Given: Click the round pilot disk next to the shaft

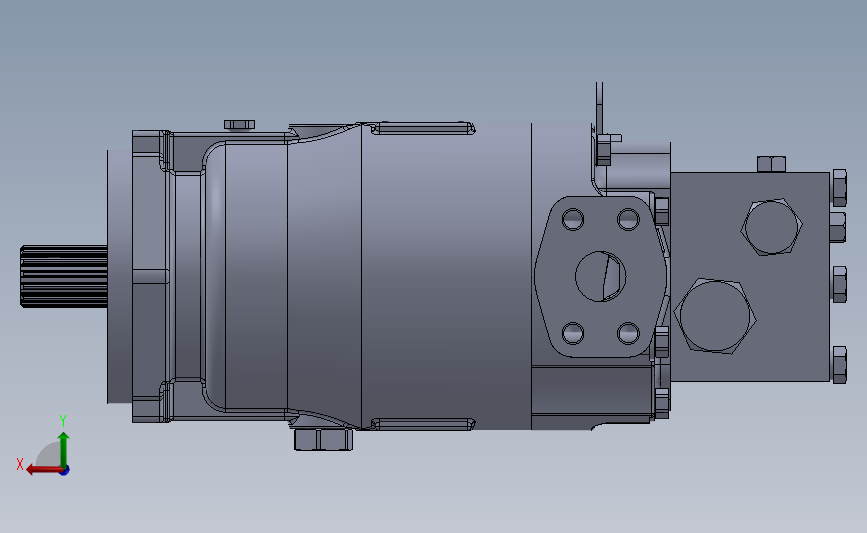Looking at the screenshot, I should (x=119, y=276).
